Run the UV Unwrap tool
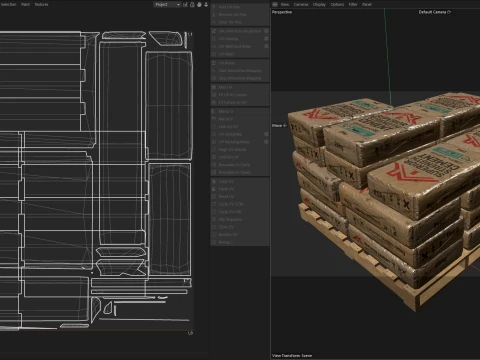Viewport: 480px width, 360px height. (237, 39)
